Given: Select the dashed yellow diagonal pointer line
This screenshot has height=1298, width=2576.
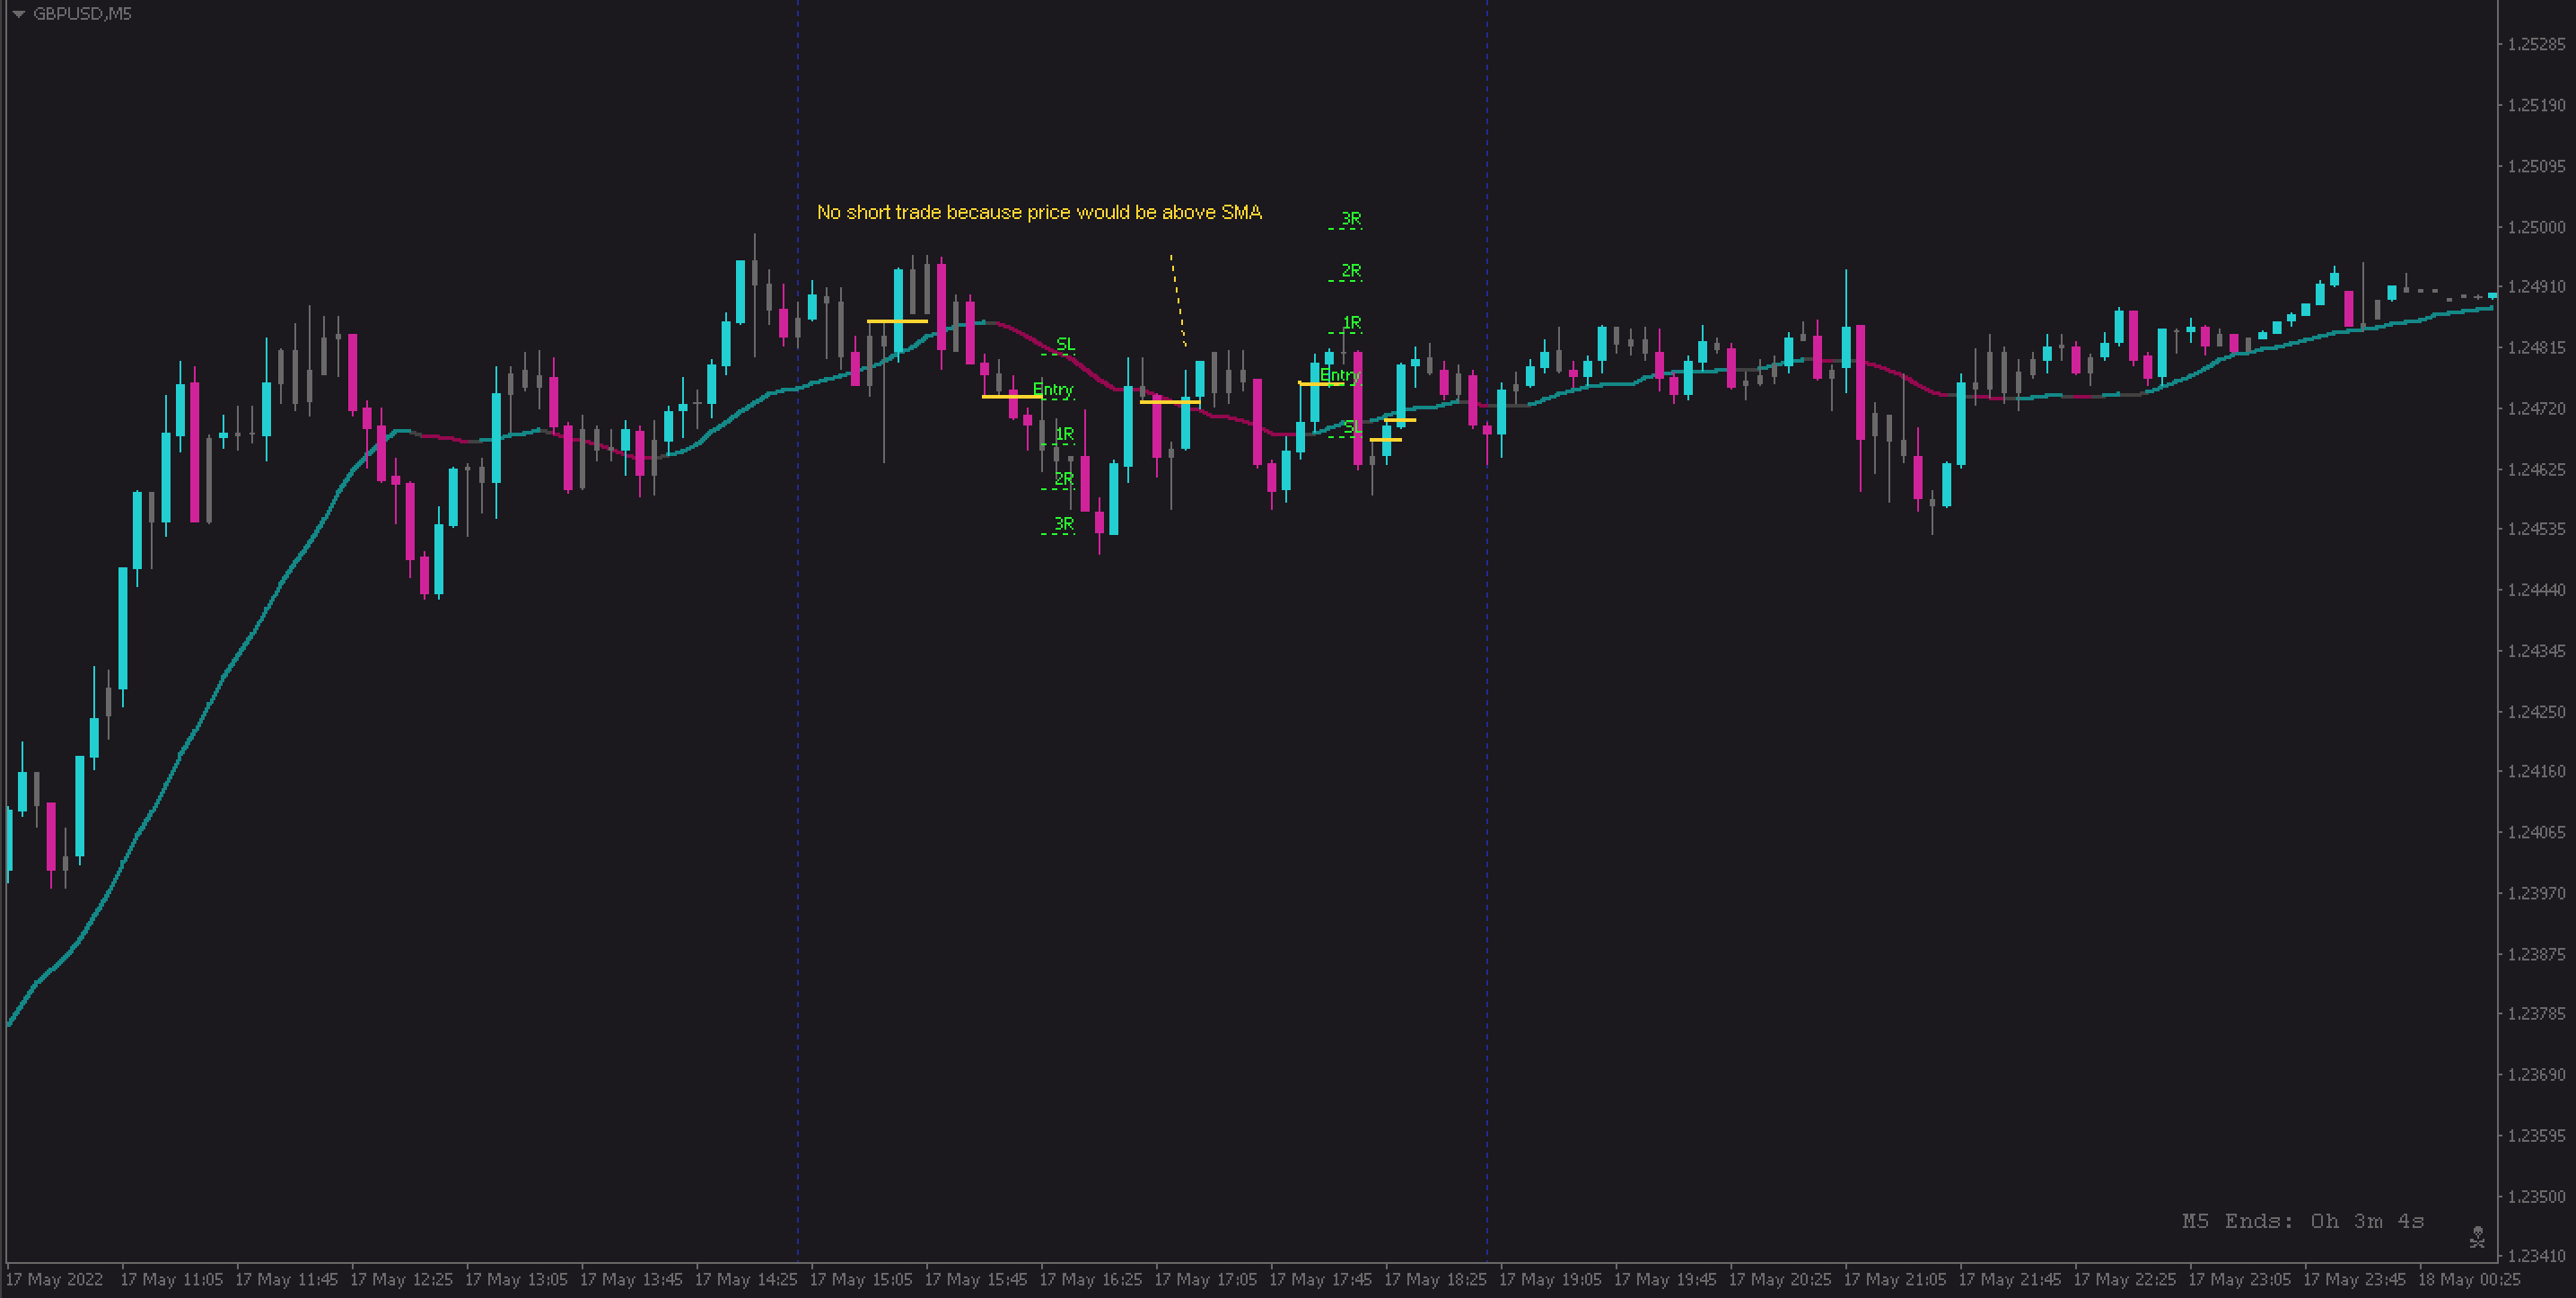Looking at the screenshot, I should [x=1178, y=300].
